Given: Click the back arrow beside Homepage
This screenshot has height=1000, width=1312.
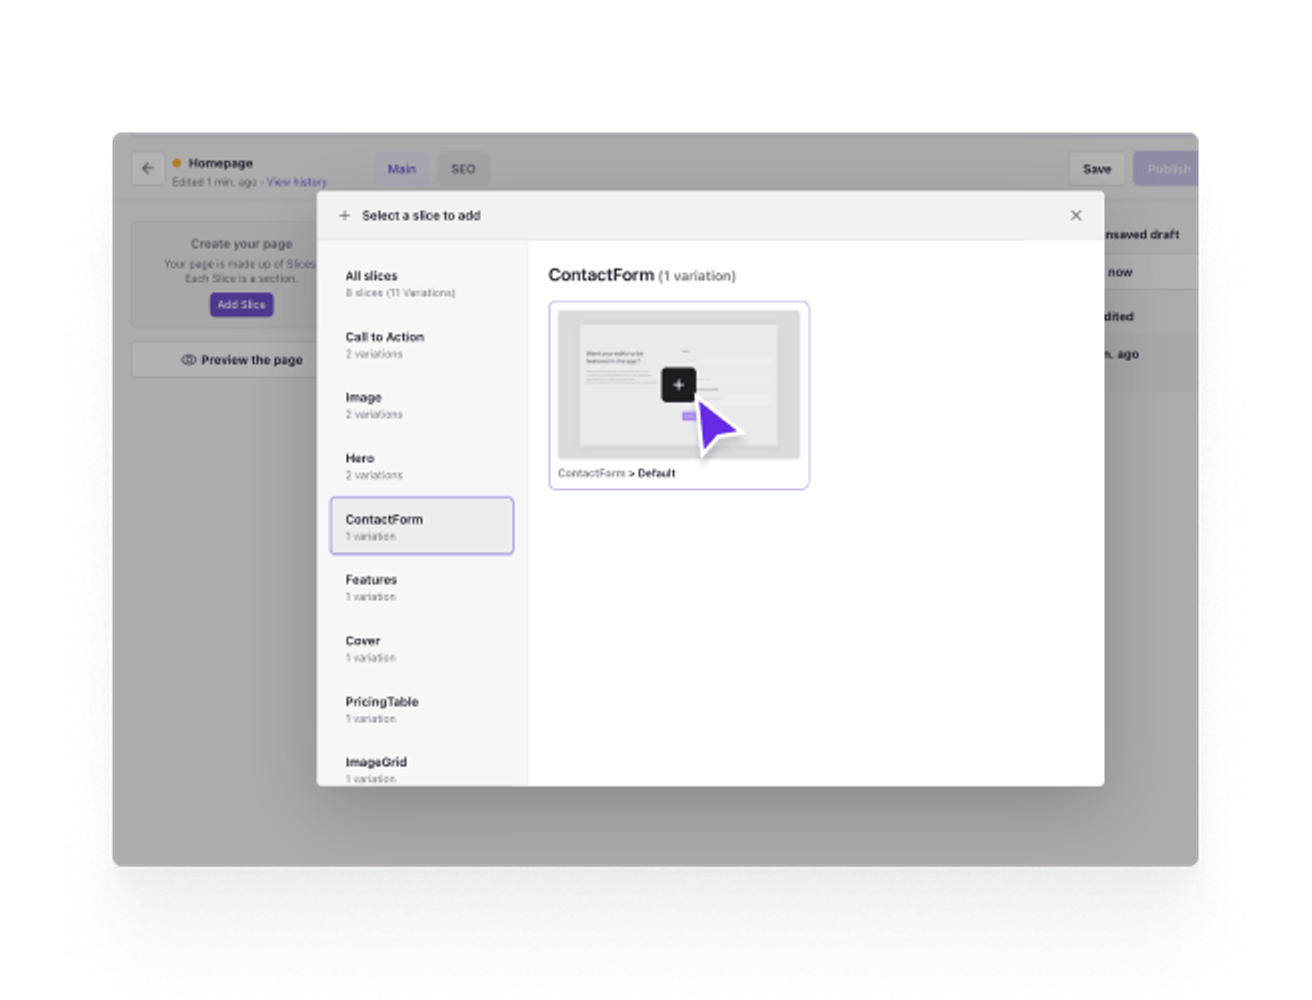Looking at the screenshot, I should [x=148, y=168].
